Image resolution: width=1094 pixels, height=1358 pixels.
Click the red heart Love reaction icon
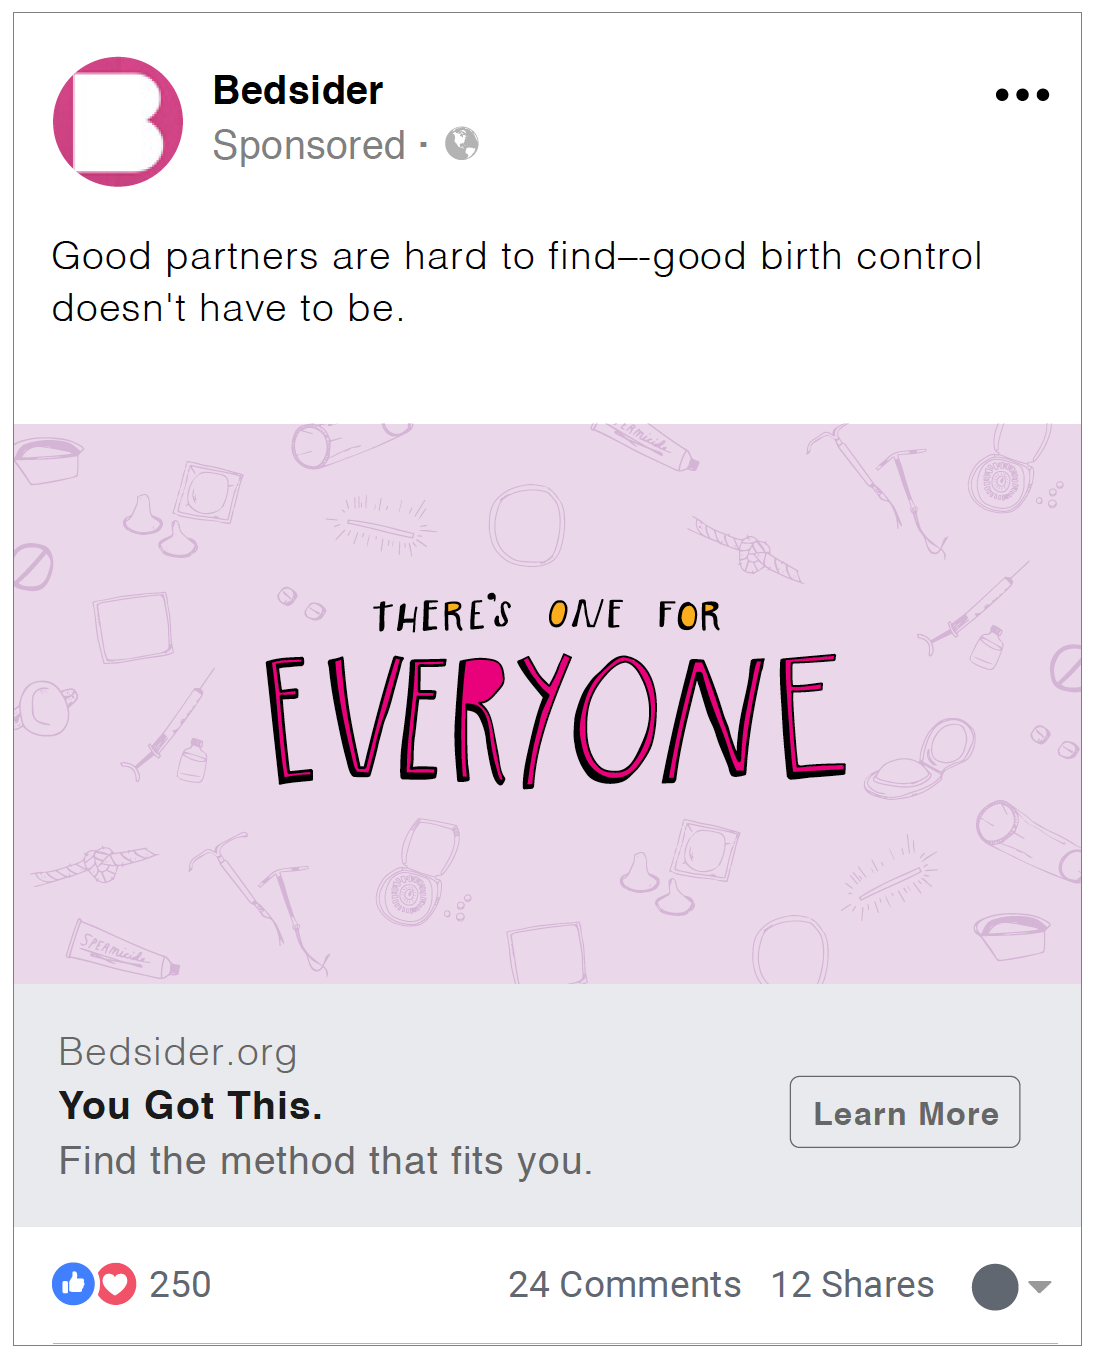[x=116, y=1284]
